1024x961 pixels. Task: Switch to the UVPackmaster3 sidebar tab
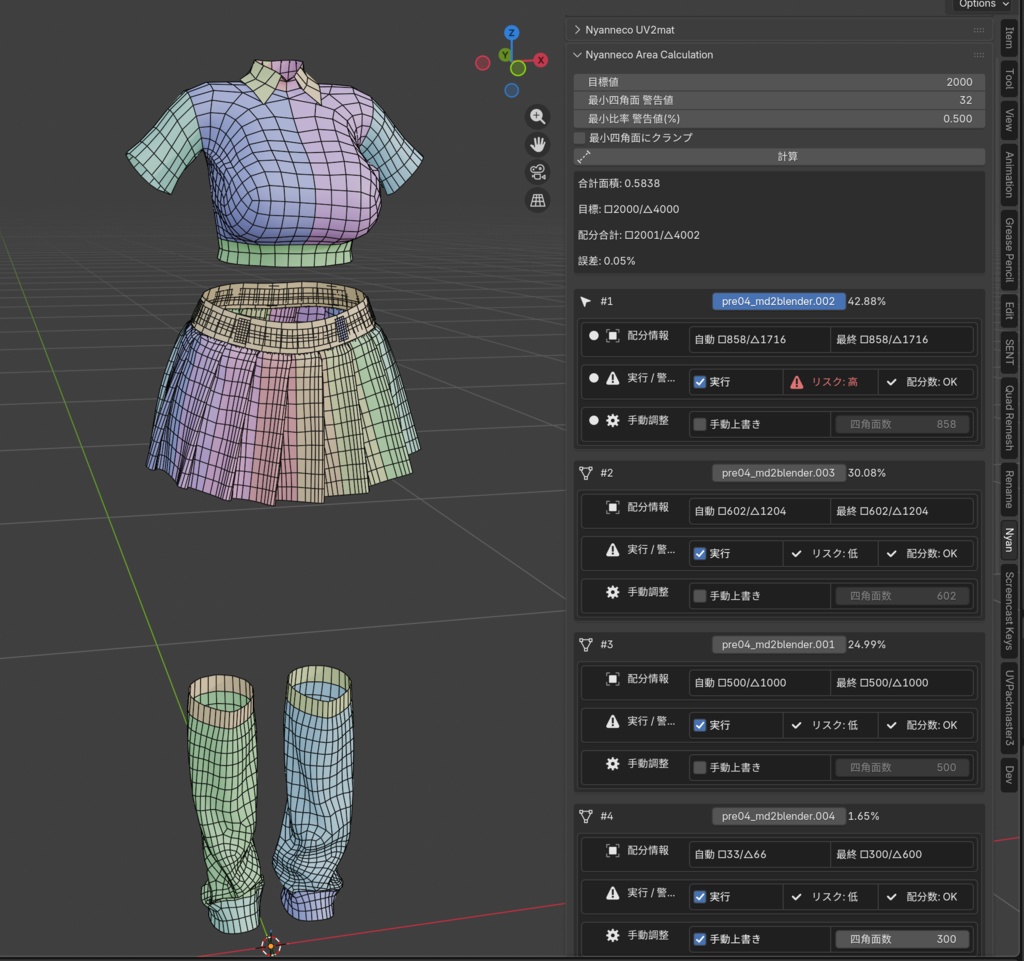pos(1009,708)
